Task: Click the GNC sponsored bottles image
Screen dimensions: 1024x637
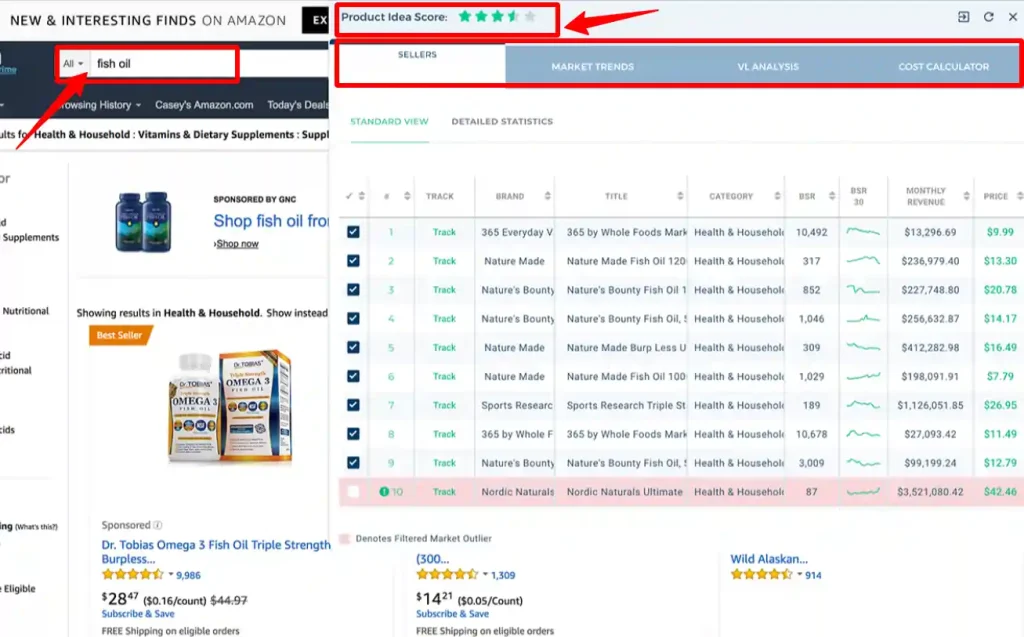Action: tap(143, 222)
